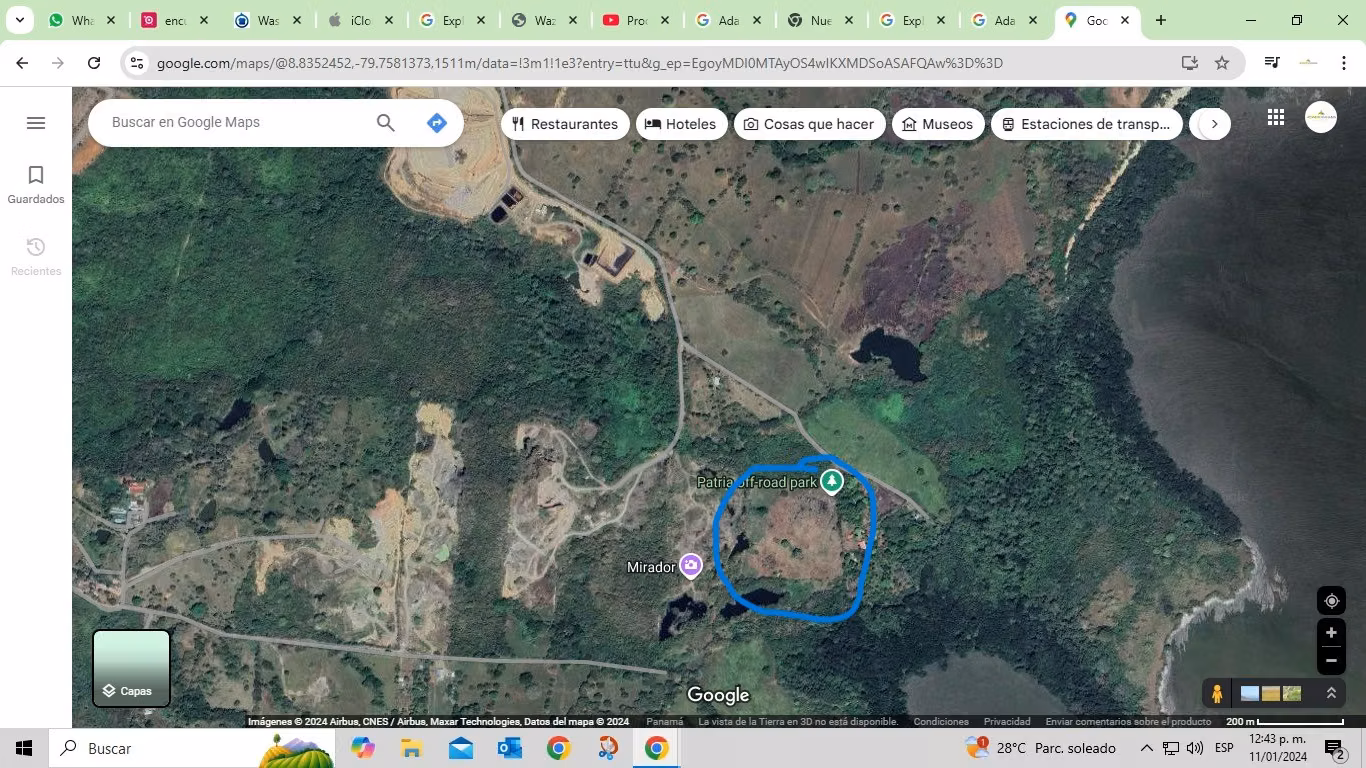
Task: Show your location on the map
Action: point(1331,601)
